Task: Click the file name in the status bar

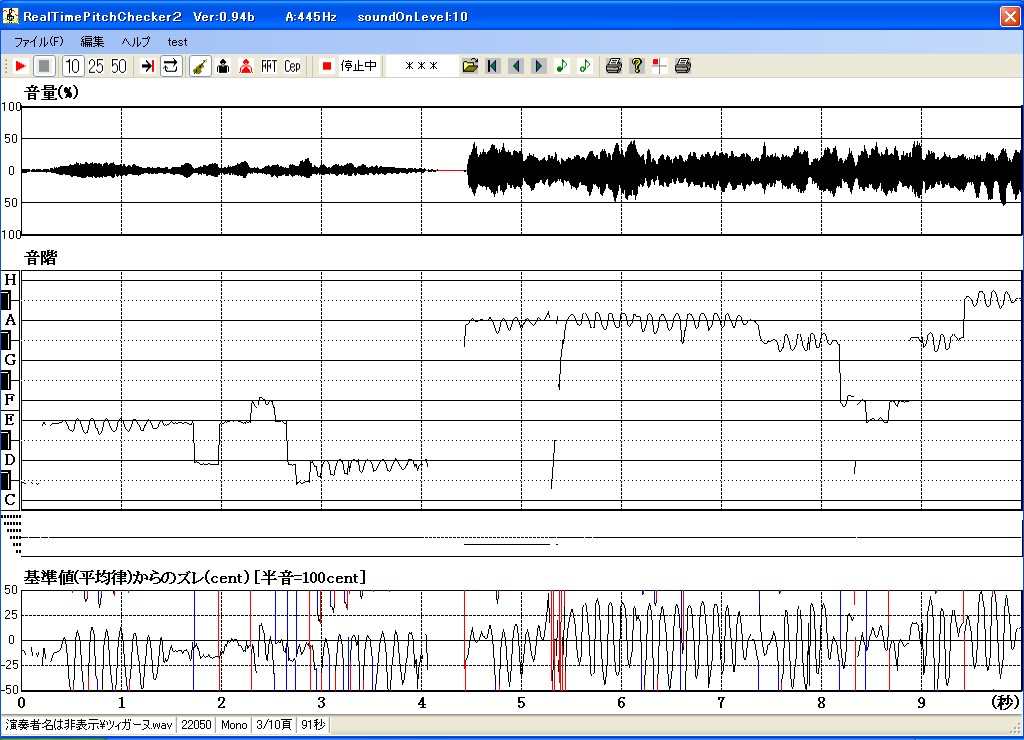Action: point(89,724)
